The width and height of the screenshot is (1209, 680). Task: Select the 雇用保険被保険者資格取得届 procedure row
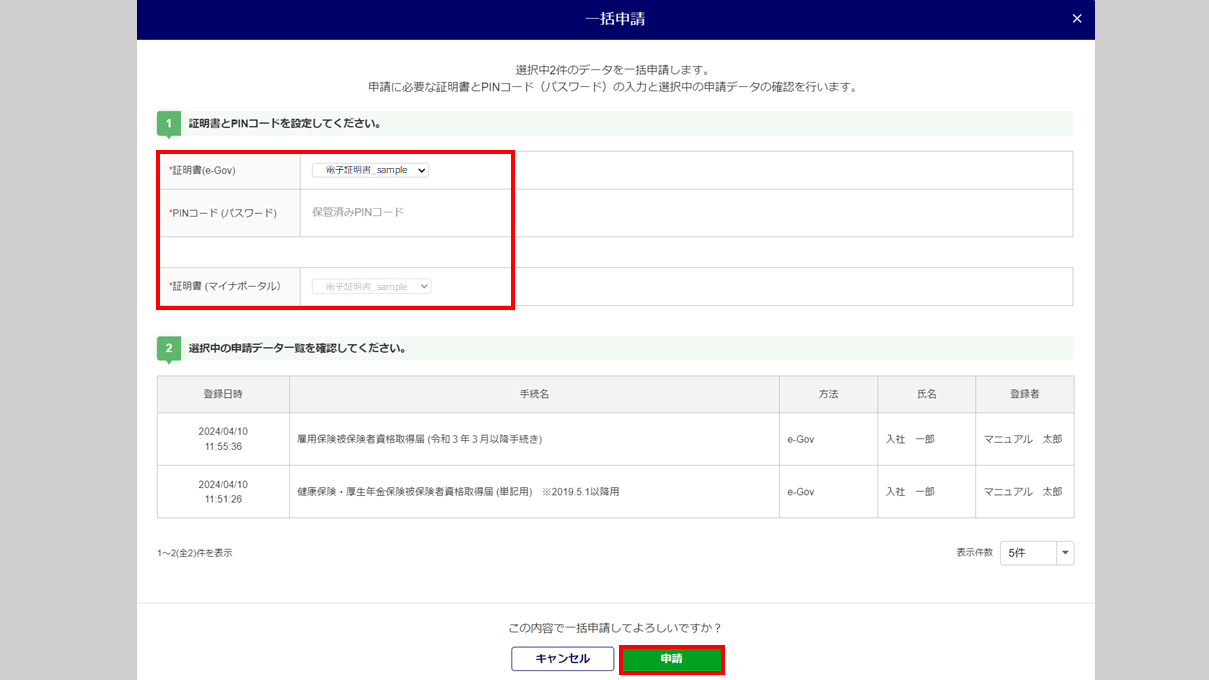coord(615,439)
